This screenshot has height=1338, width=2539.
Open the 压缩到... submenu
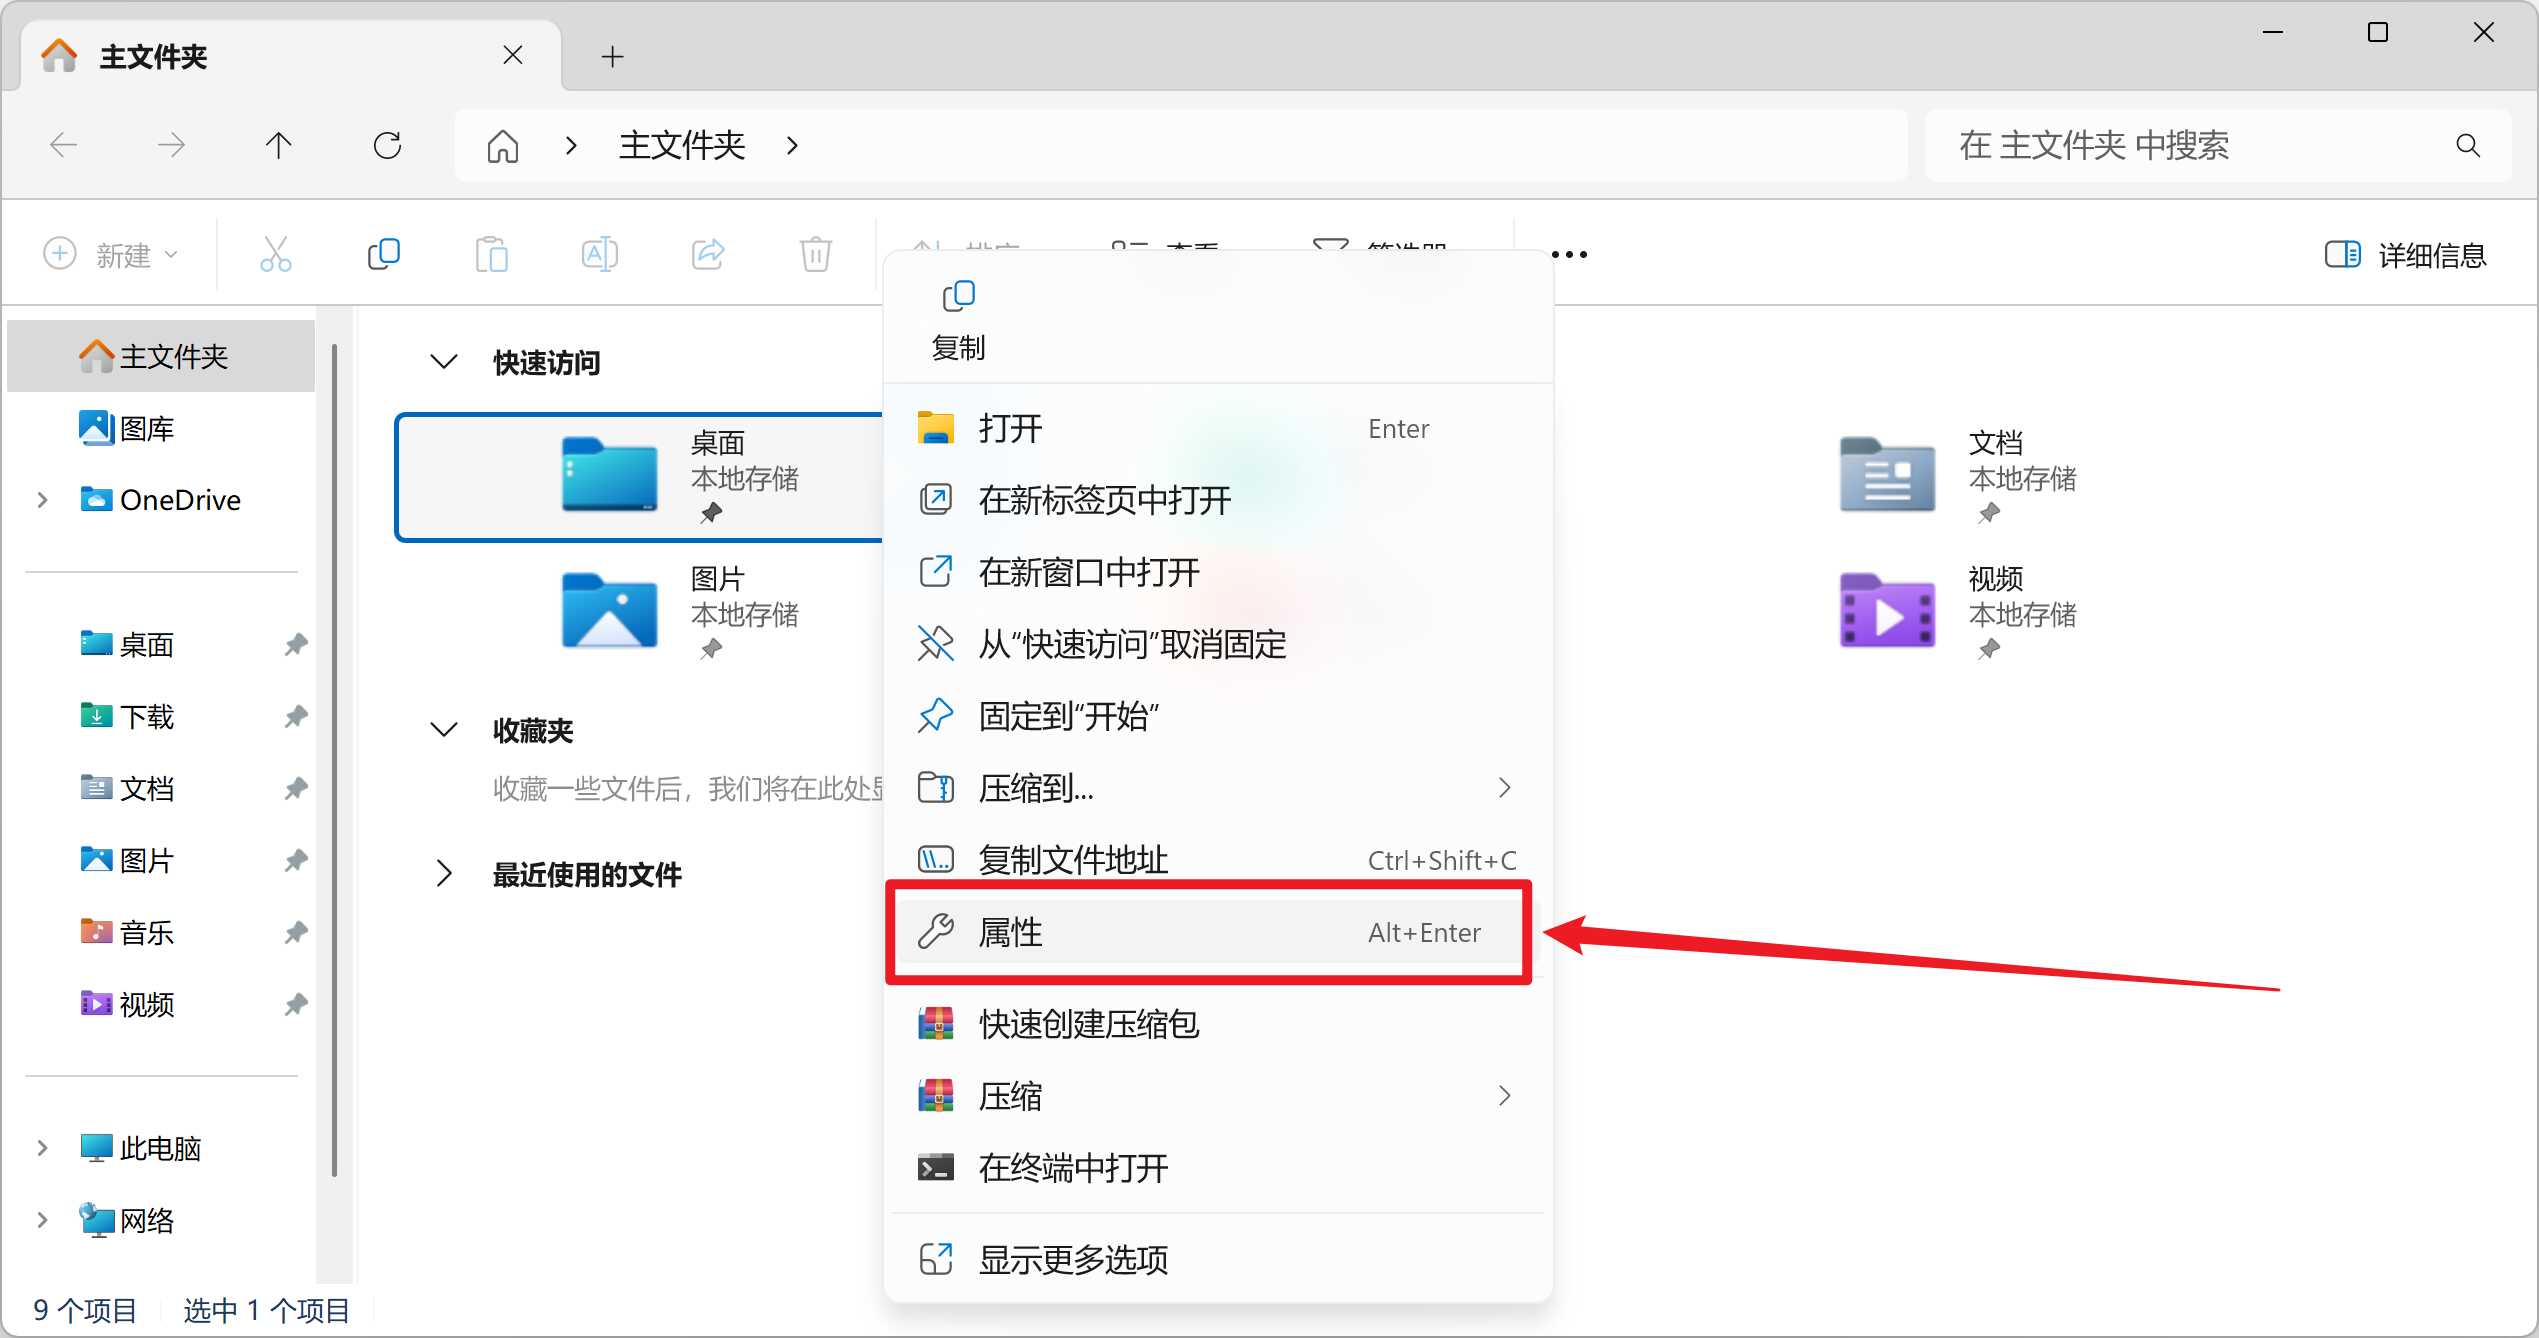coord(1218,789)
